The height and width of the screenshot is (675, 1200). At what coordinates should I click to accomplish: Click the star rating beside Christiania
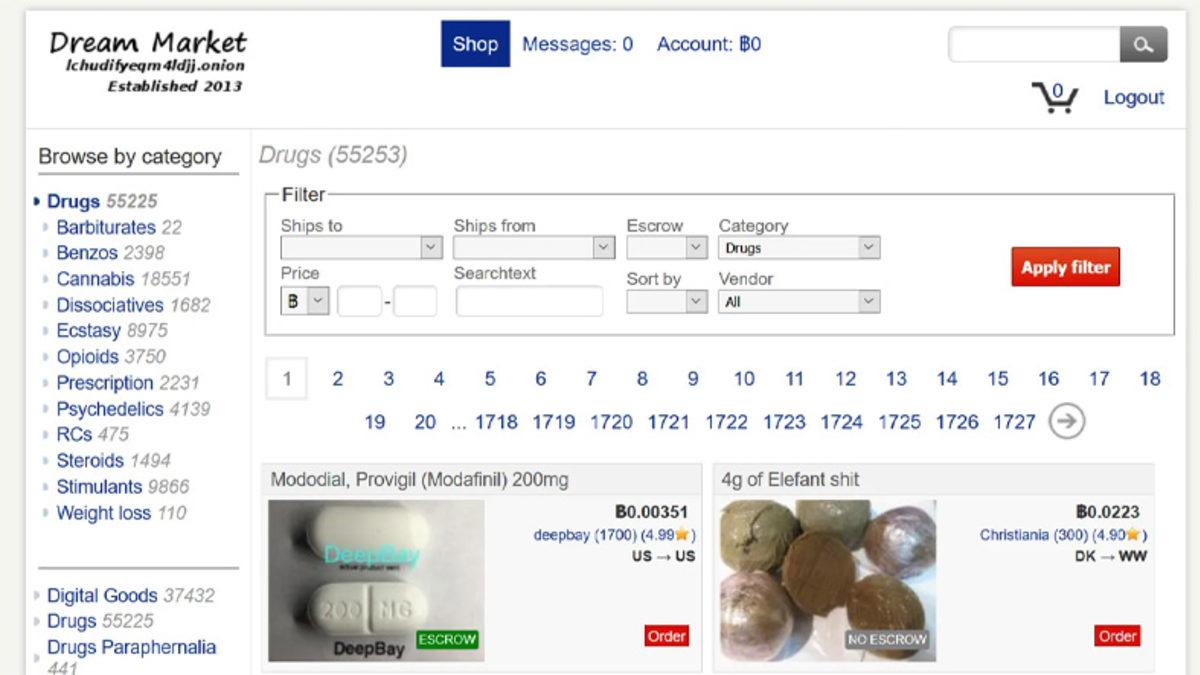pos(1131,534)
